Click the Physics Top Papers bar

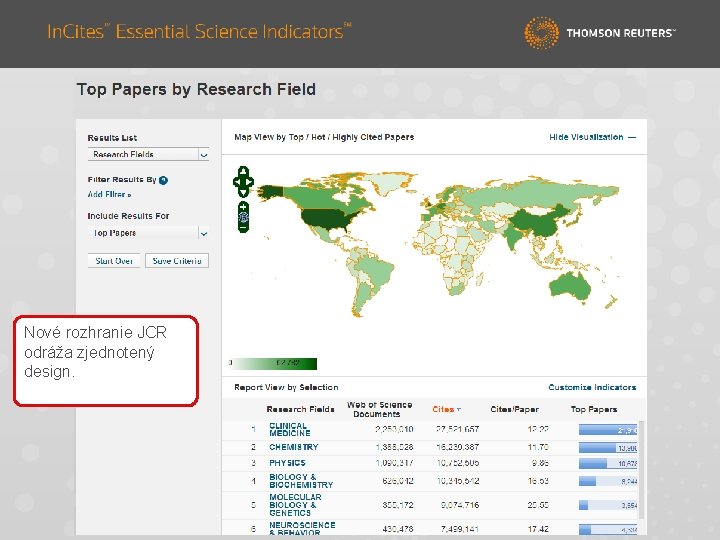point(608,463)
